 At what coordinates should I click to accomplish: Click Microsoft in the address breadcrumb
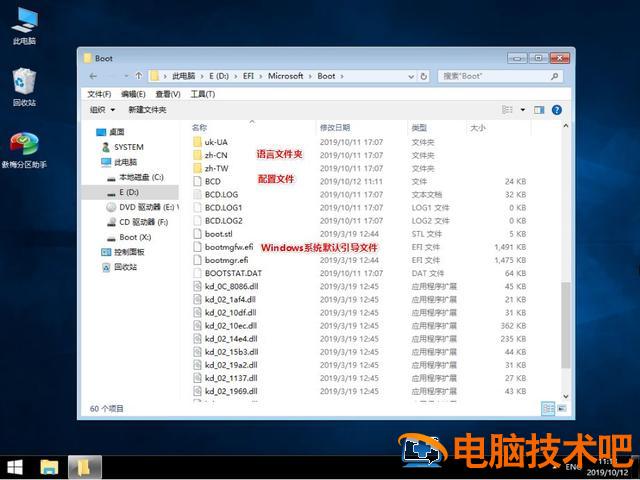[285, 76]
